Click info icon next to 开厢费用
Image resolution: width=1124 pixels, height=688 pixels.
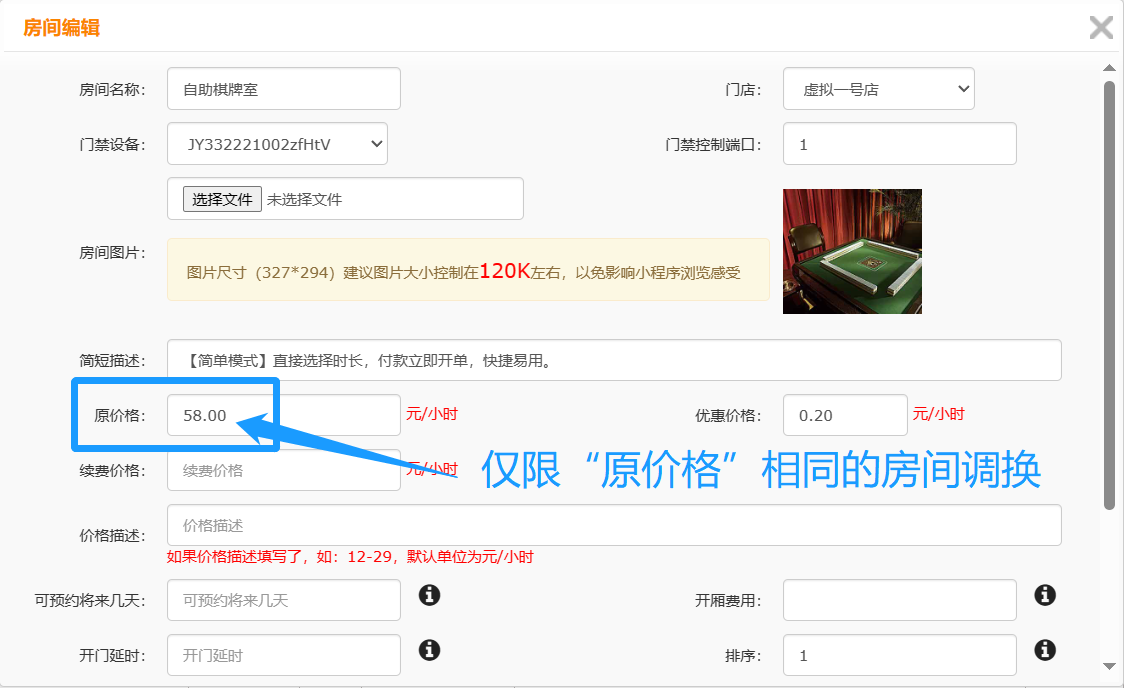pos(1044,595)
